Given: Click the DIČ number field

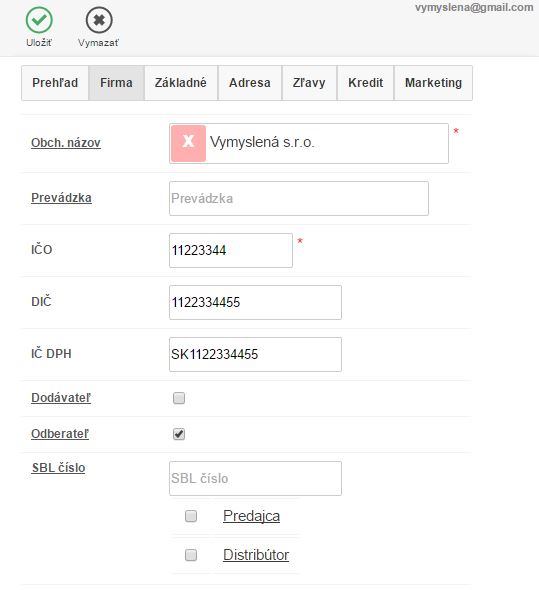Looking at the screenshot, I should pyautogui.click(x=255, y=302).
